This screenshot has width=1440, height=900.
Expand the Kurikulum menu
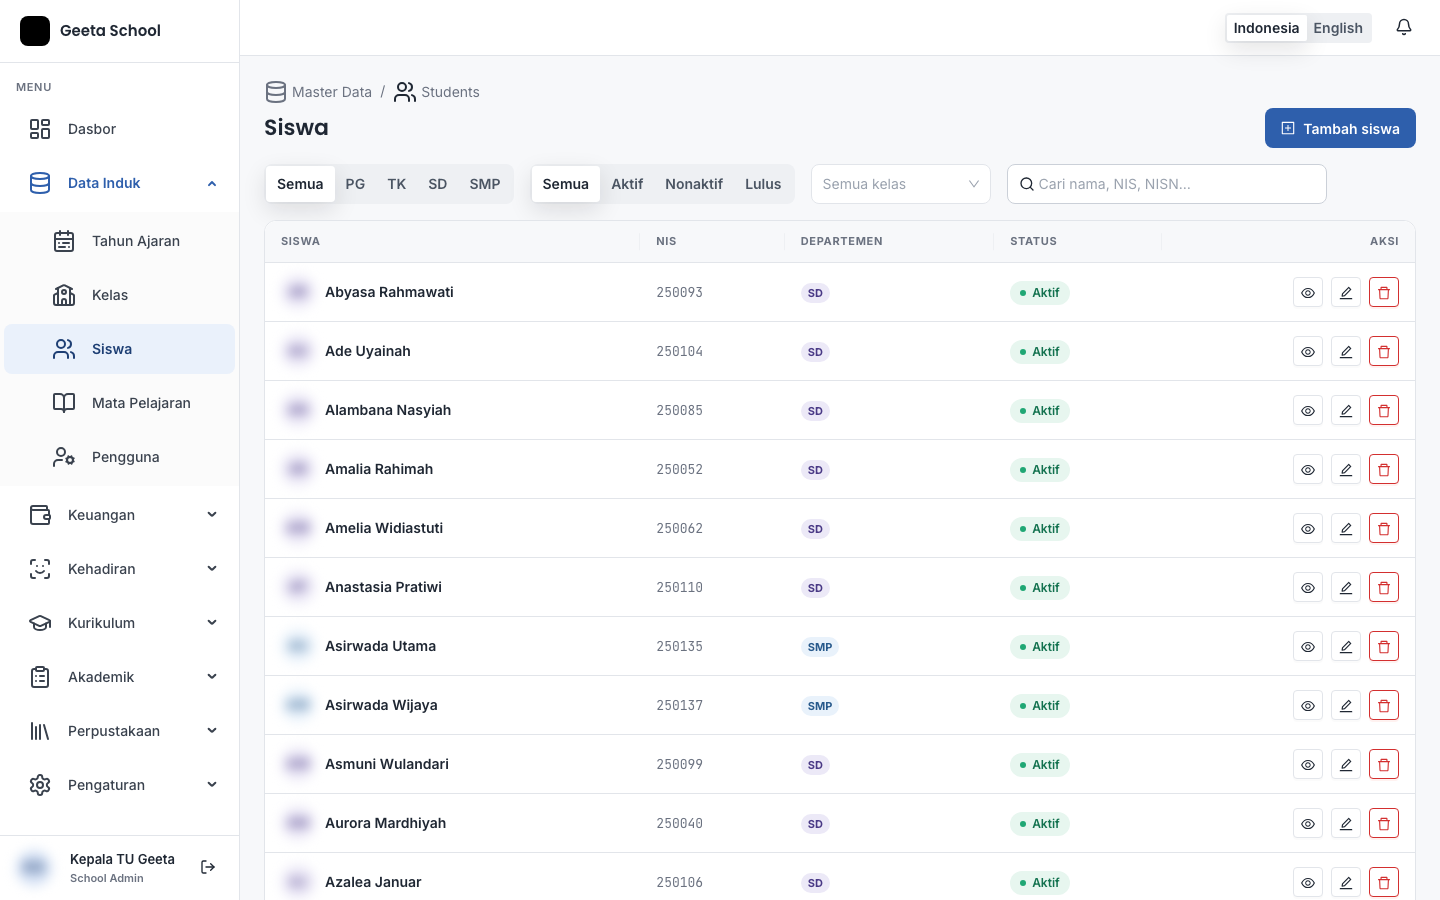coord(120,623)
